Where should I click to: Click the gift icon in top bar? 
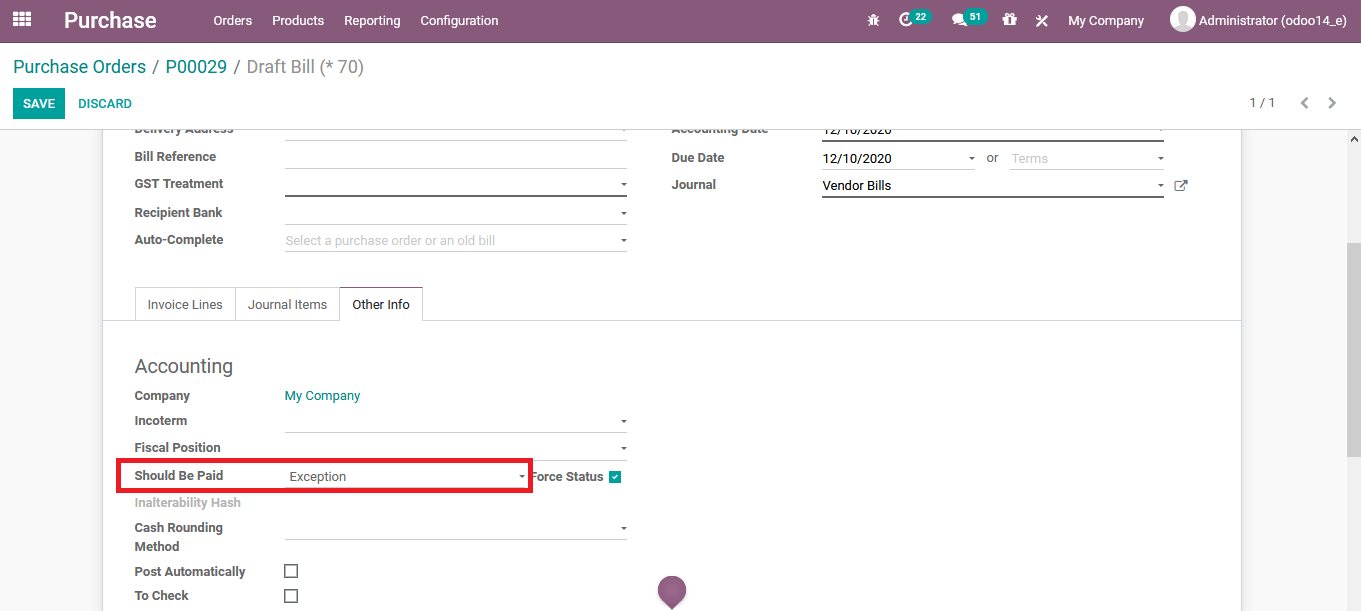[1009, 19]
